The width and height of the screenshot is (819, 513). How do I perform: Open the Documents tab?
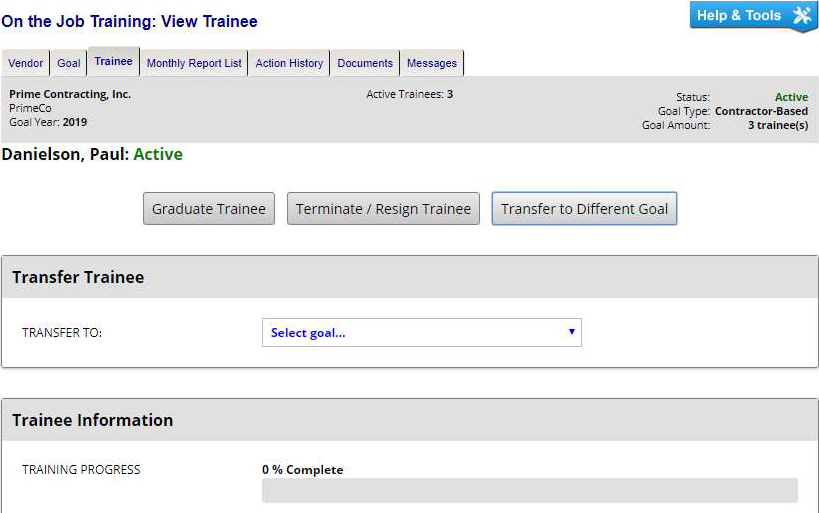365,63
